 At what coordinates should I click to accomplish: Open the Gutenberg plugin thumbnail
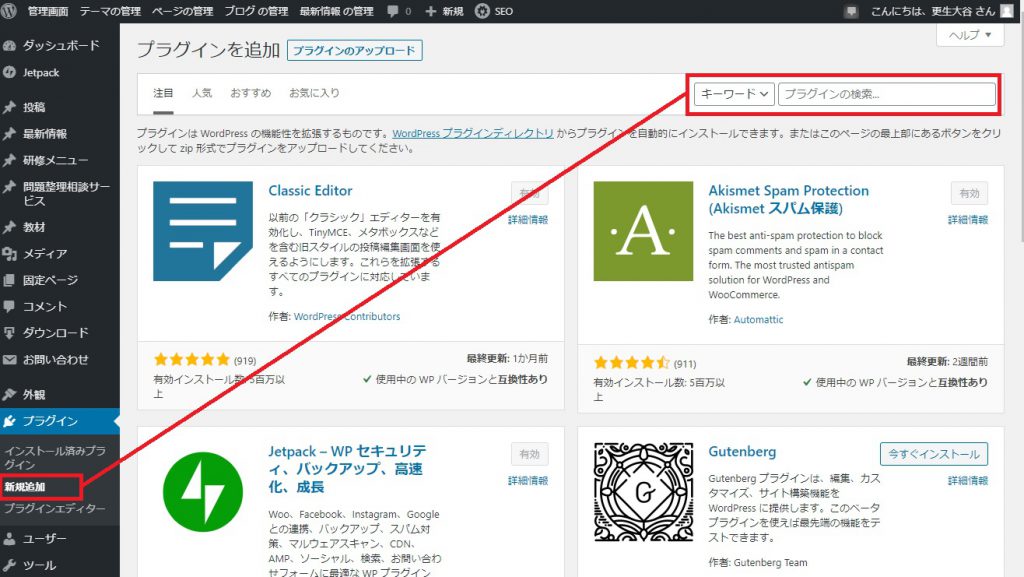[x=643, y=492]
